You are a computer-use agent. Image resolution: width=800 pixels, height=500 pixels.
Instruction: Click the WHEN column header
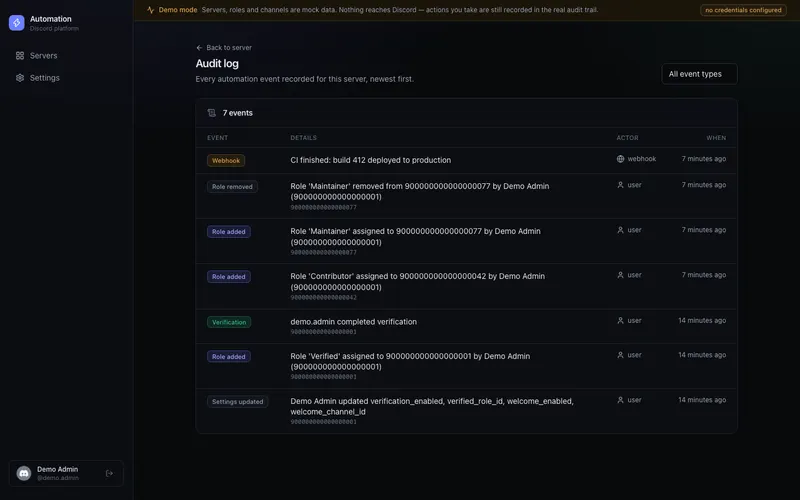(x=716, y=138)
